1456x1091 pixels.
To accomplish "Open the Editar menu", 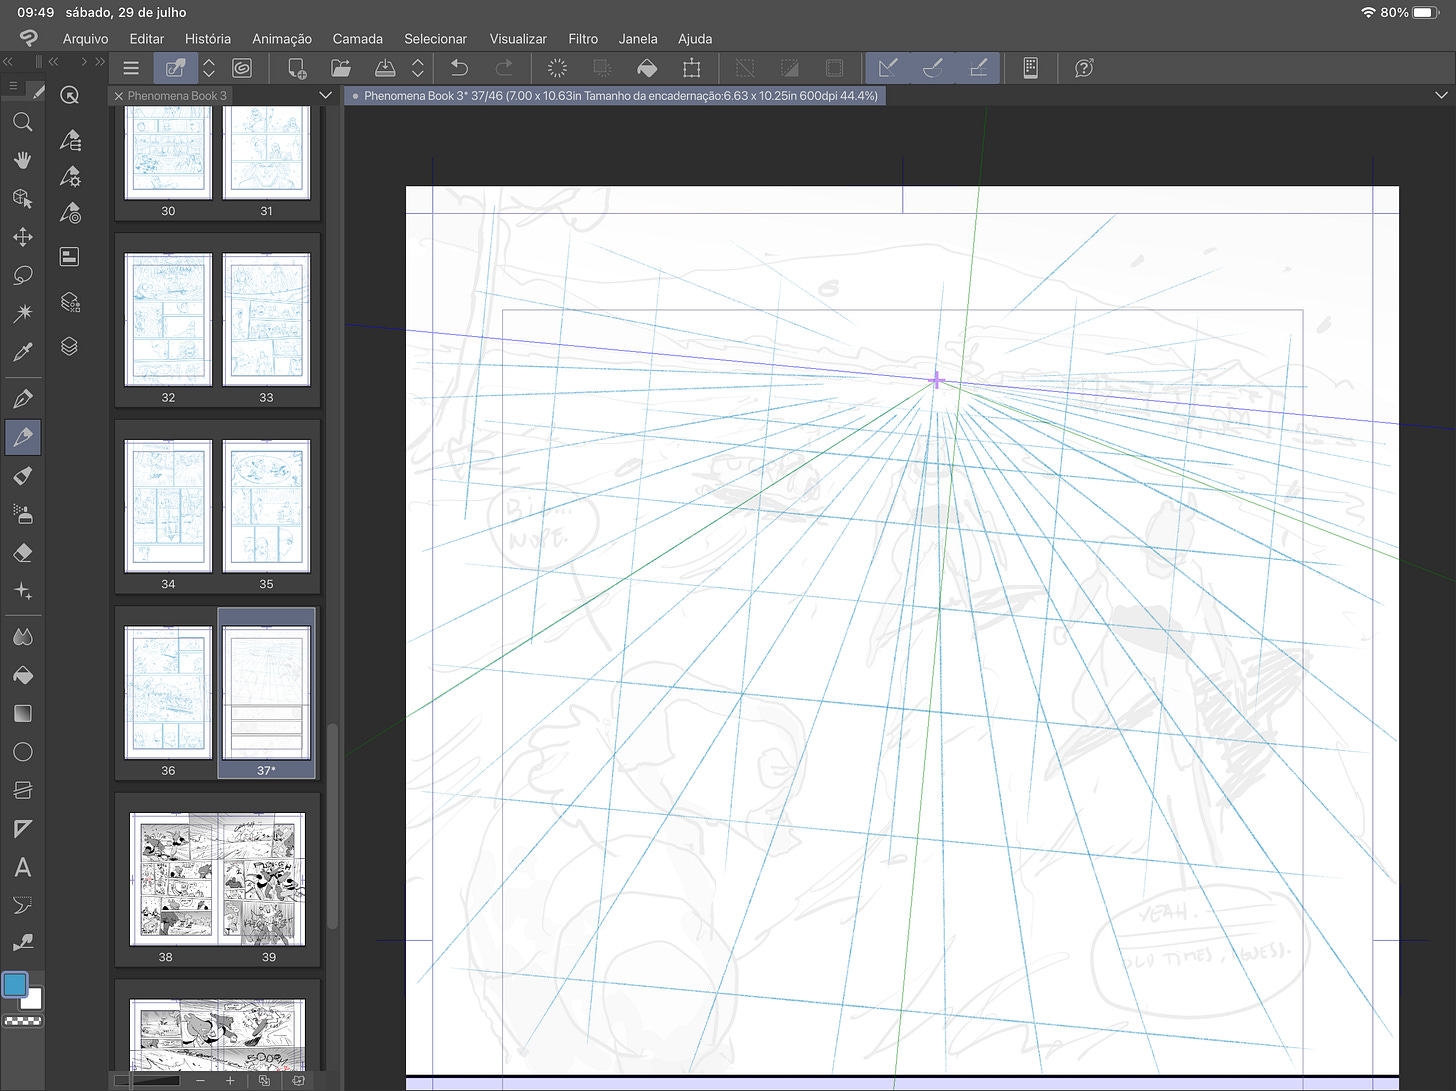I will pyautogui.click(x=146, y=38).
